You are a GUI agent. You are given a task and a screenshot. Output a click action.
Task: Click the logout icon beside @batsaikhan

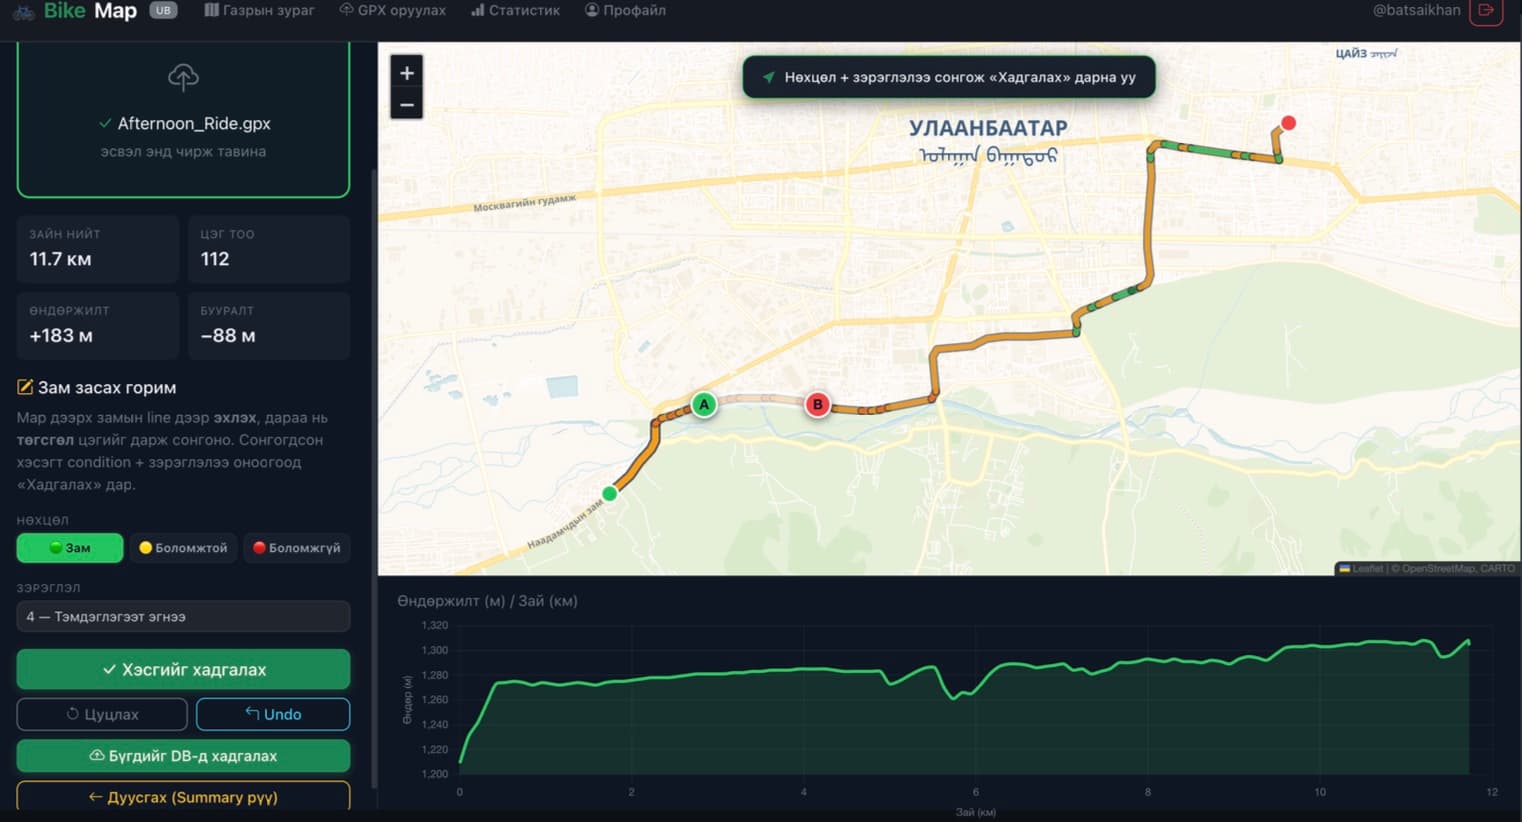click(x=1486, y=11)
